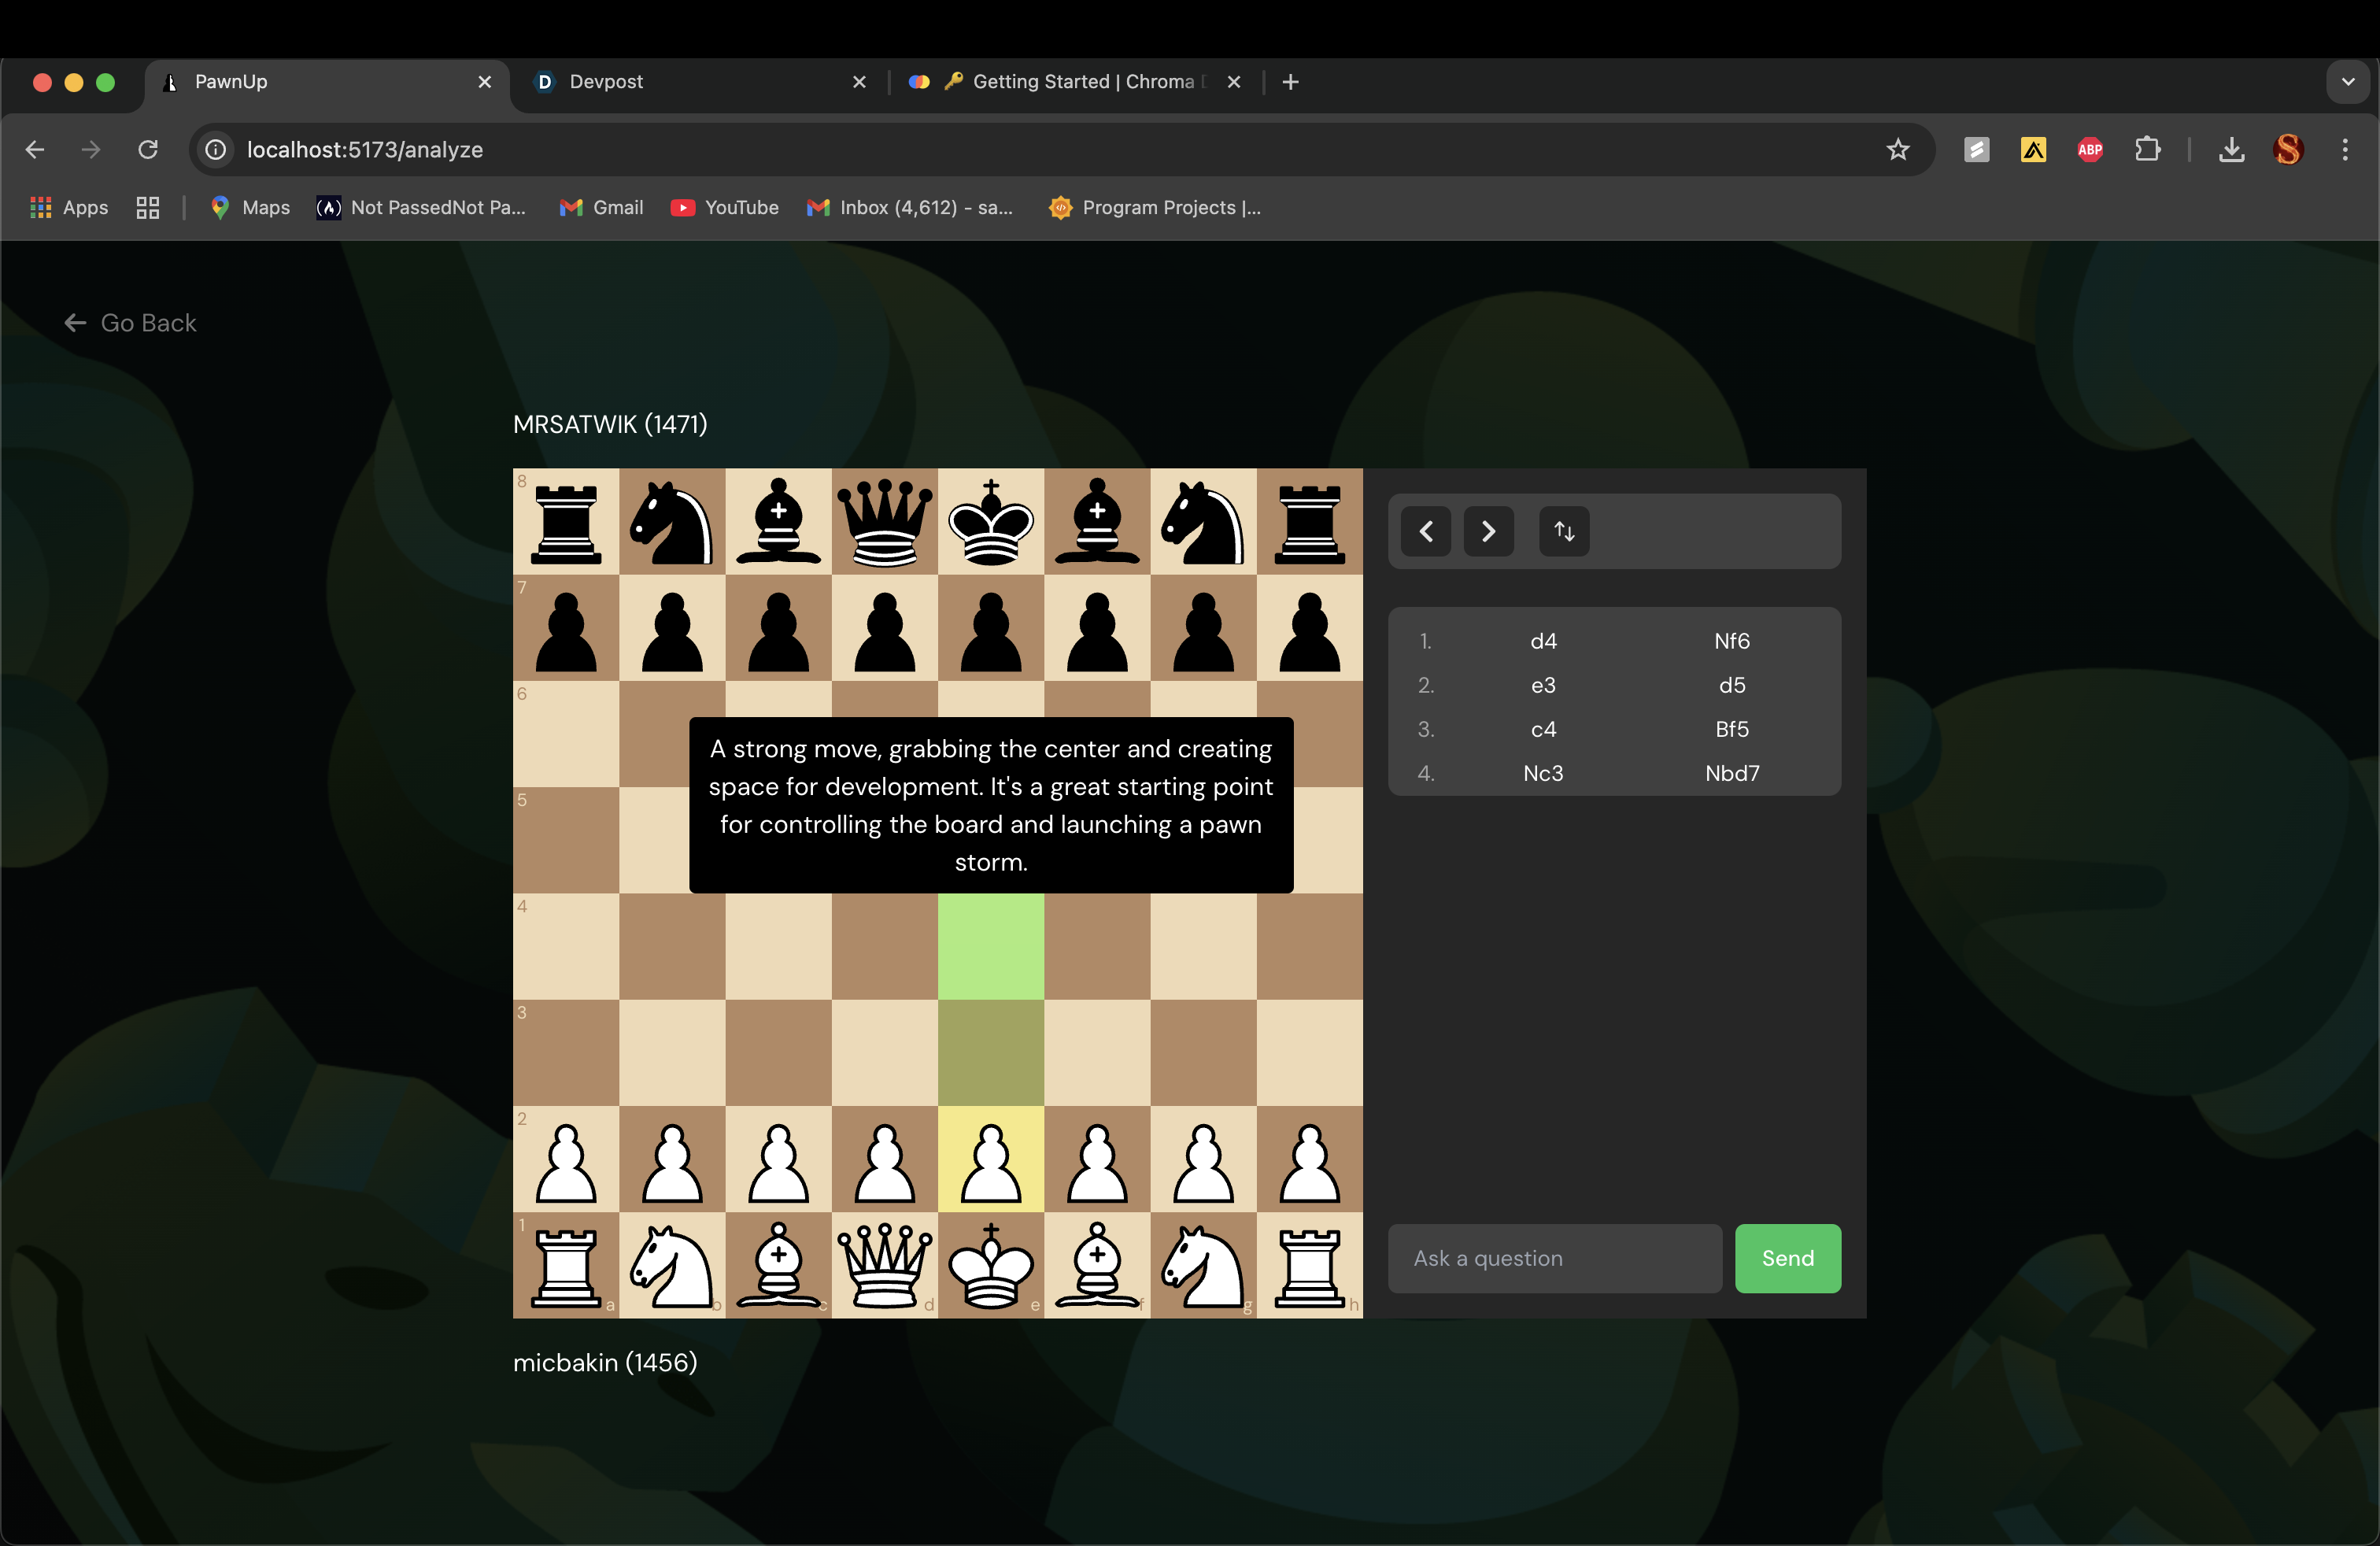
Task: Open the YouTube bookmark
Action: pos(725,208)
